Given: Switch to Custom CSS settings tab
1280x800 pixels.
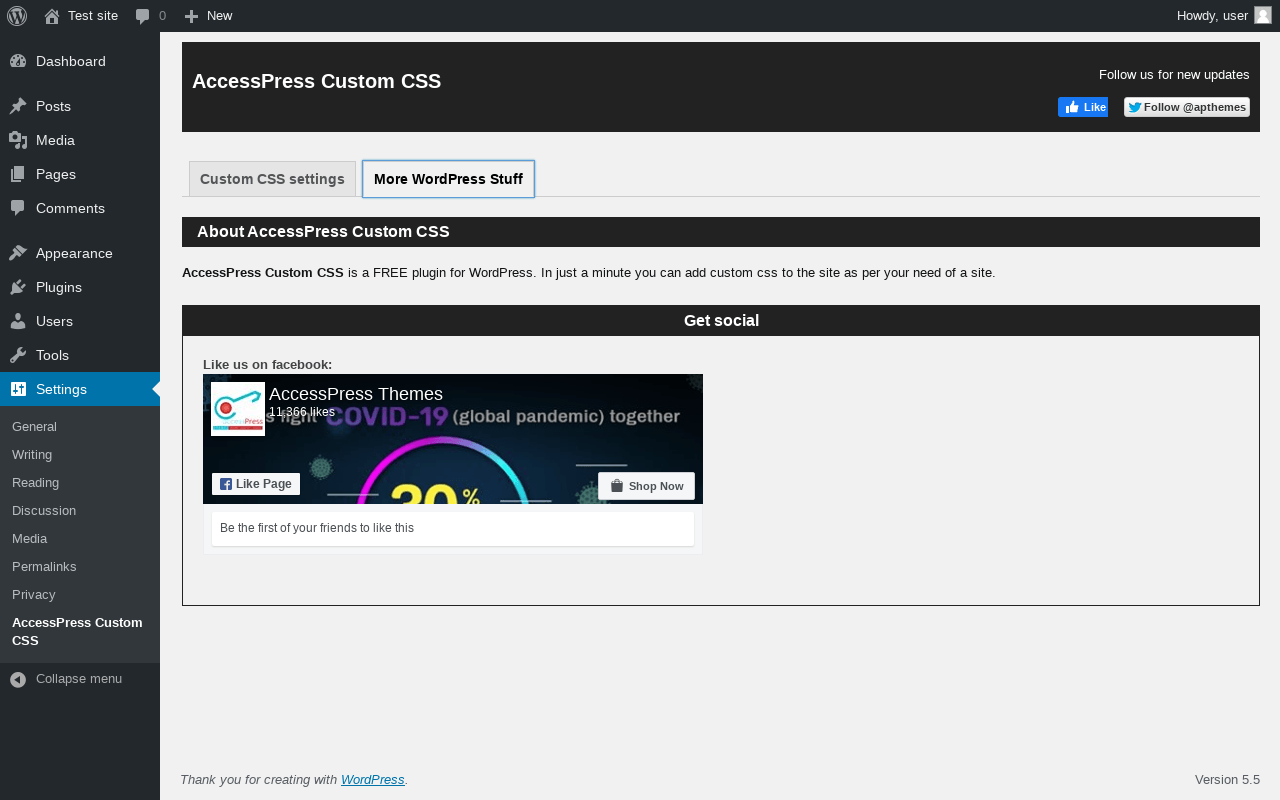Looking at the screenshot, I should [272, 179].
